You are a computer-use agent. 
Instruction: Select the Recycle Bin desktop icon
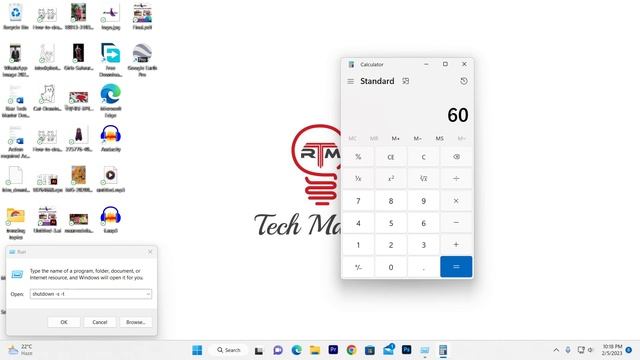16,17
